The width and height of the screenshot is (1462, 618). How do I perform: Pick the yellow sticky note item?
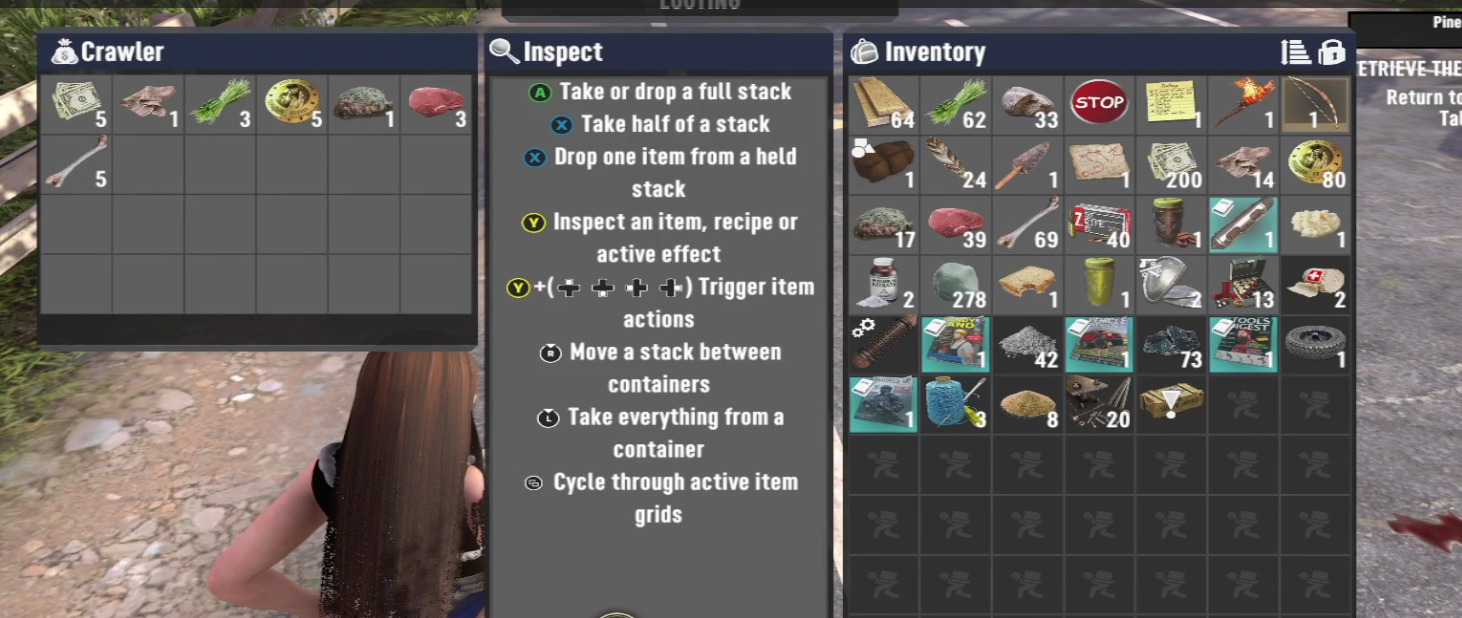tap(1171, 104)
